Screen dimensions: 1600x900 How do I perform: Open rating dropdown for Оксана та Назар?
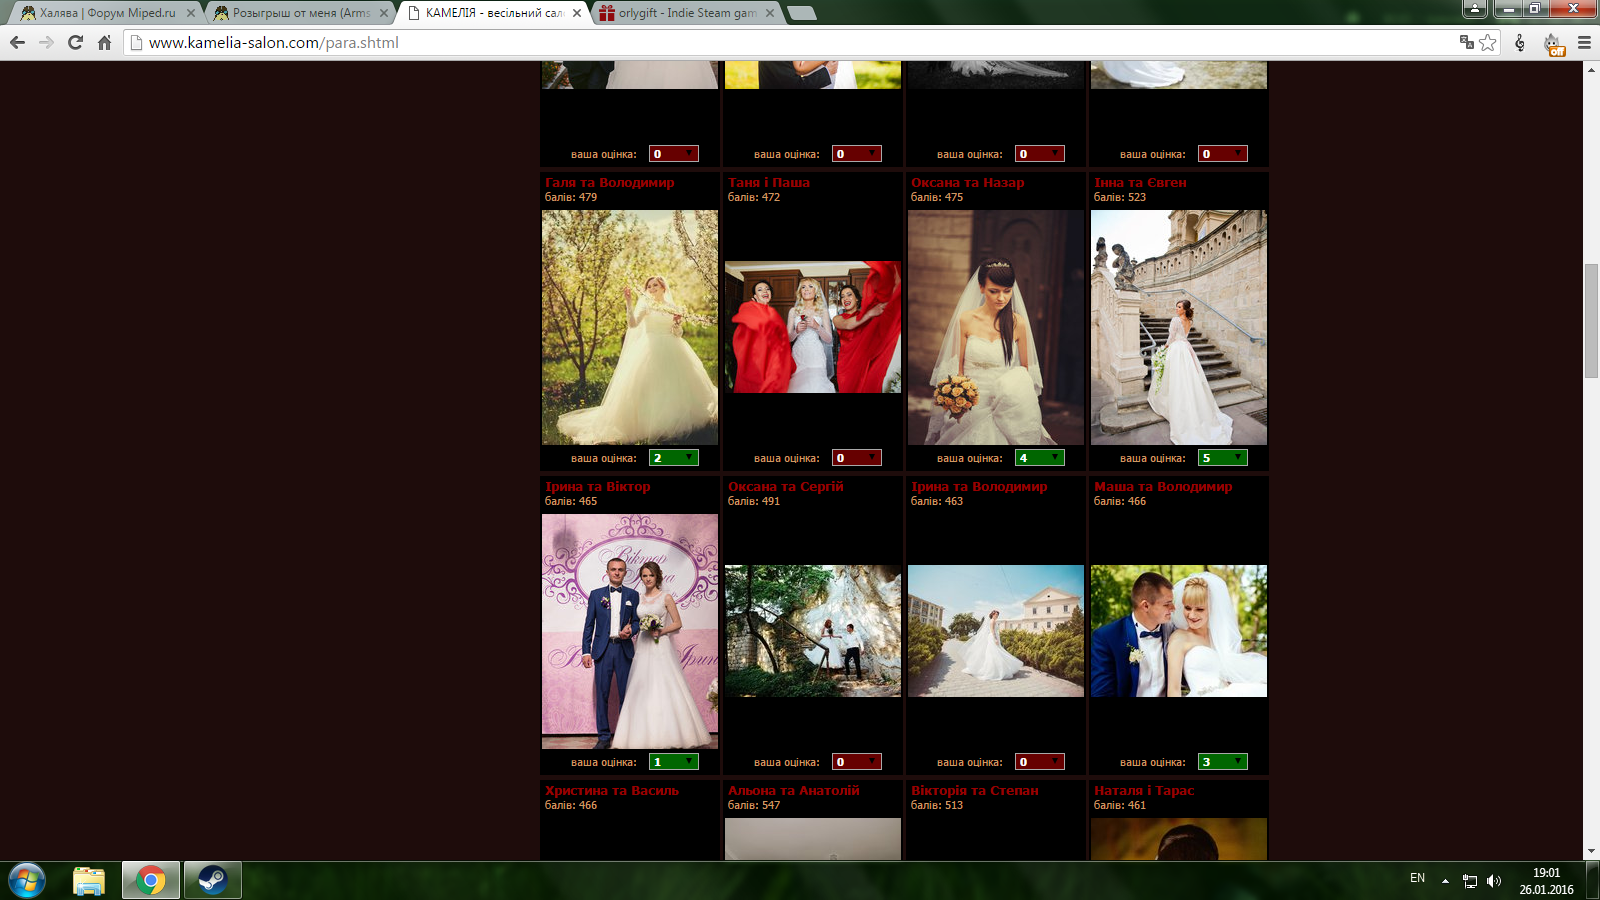[x=1040, y=458]
